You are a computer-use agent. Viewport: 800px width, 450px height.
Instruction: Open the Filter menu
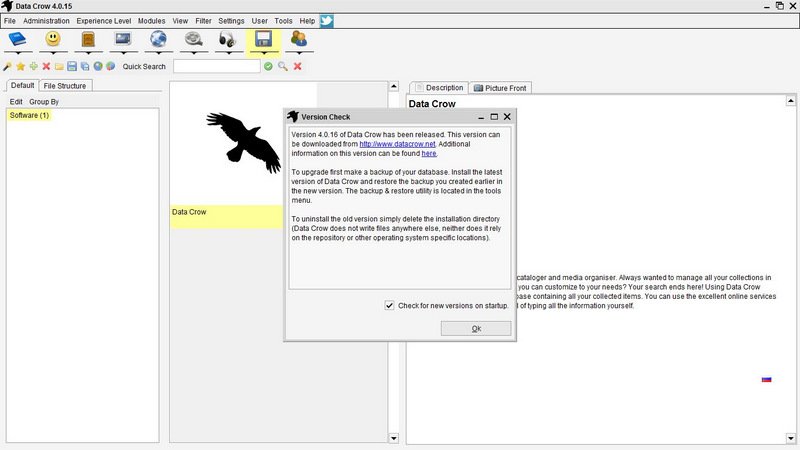point(203,21)
